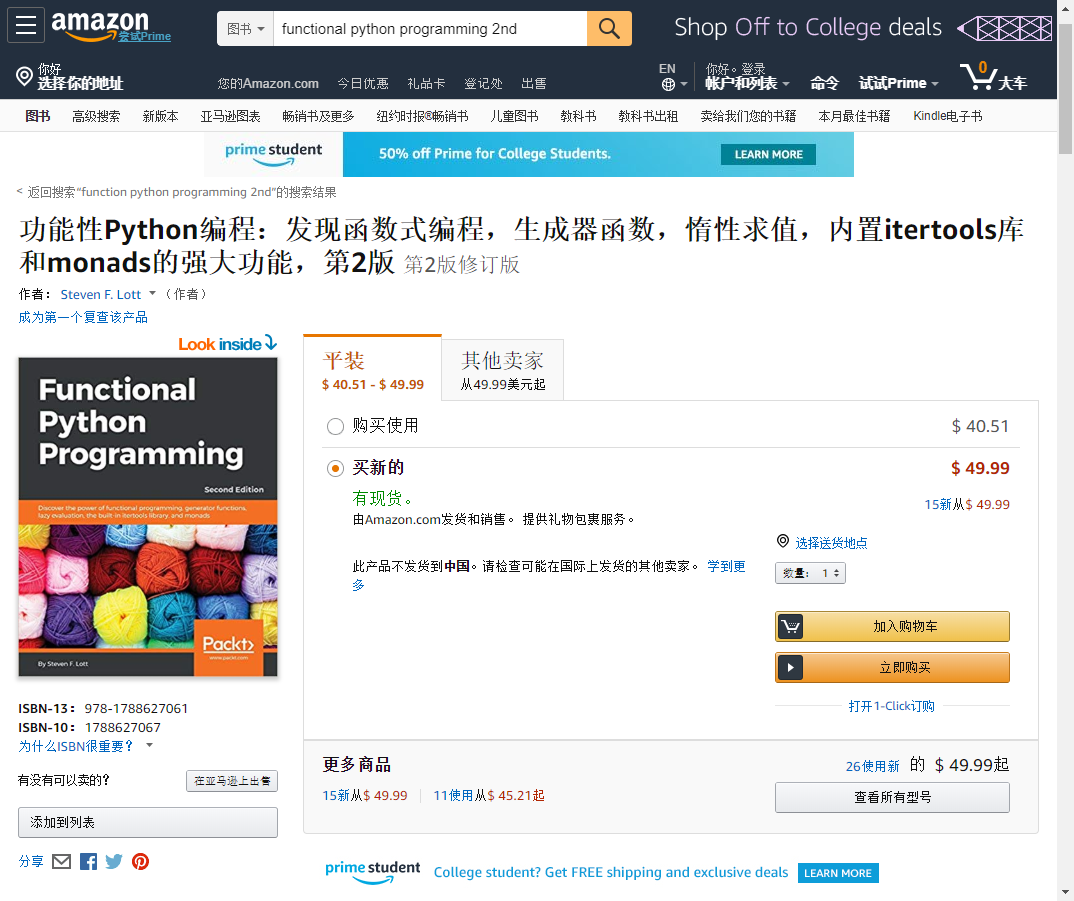The height and width of the screenshot is (901, 1074).
Task: Expand the author Steven F. Lott dropdown arrow
Action: tap(152, 293)
